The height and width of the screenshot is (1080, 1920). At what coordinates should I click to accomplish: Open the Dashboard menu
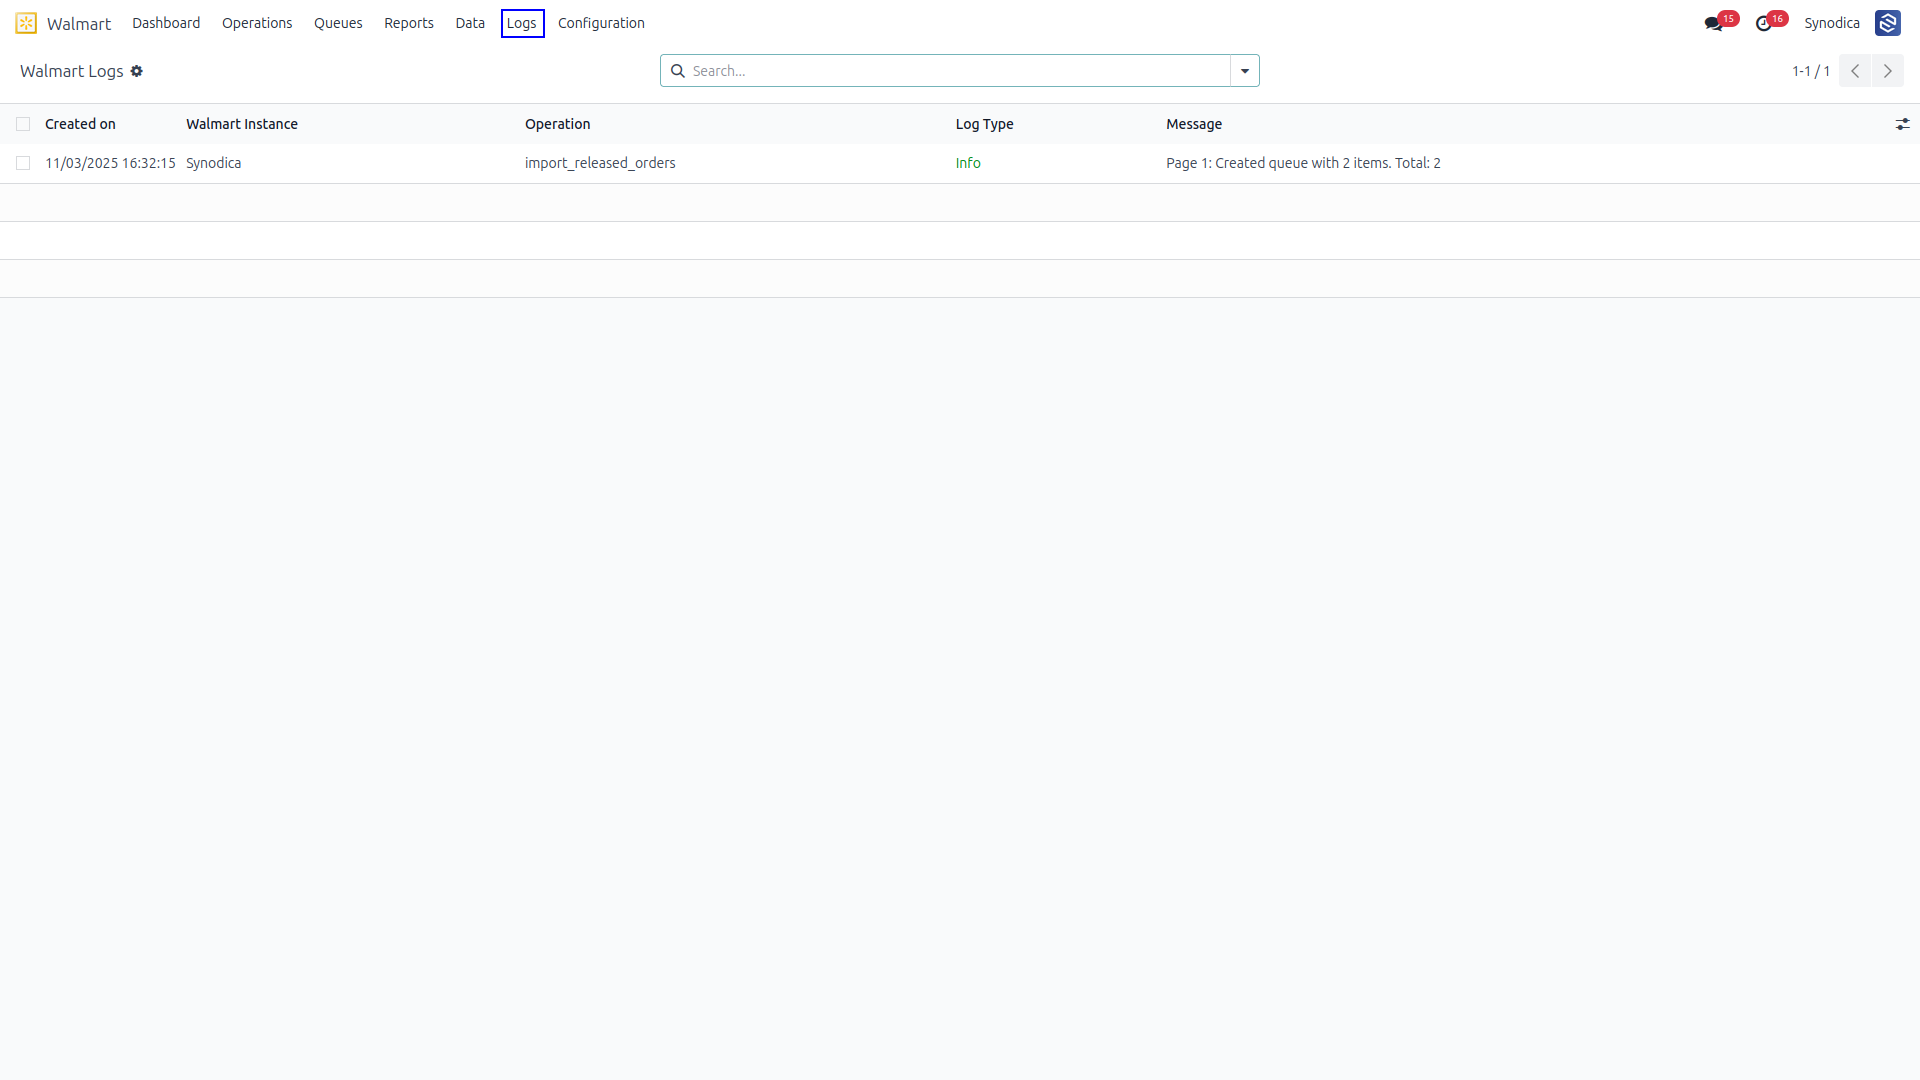tap(166, 23)
